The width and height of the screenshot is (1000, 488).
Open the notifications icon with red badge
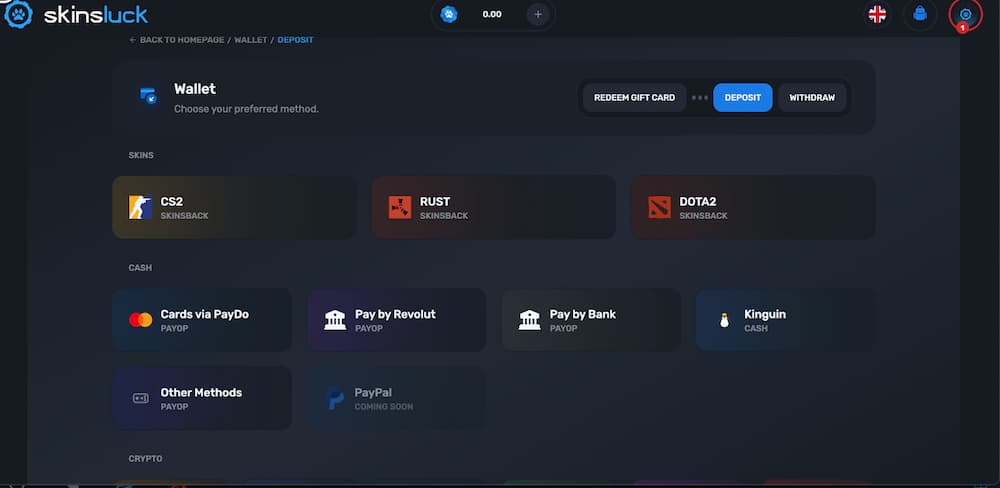[x=965, y=15]
